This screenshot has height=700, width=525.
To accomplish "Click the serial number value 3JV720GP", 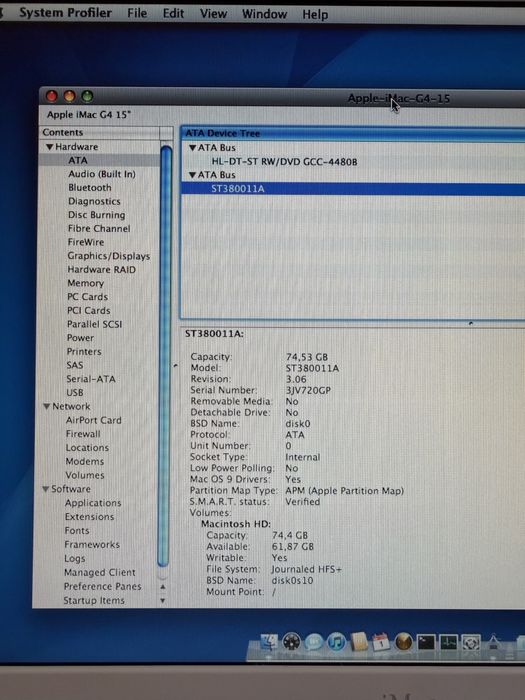I will click(308, 390).
